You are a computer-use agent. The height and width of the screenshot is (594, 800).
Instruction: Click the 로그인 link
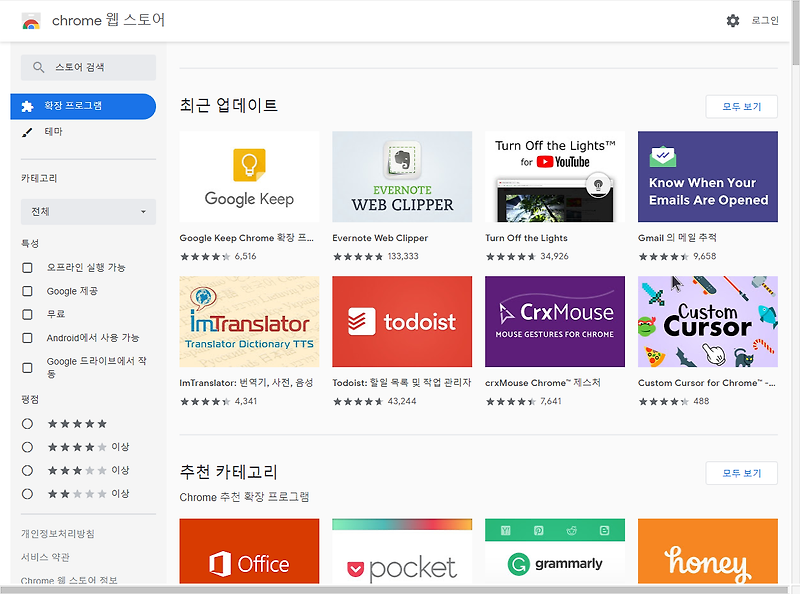765,21
